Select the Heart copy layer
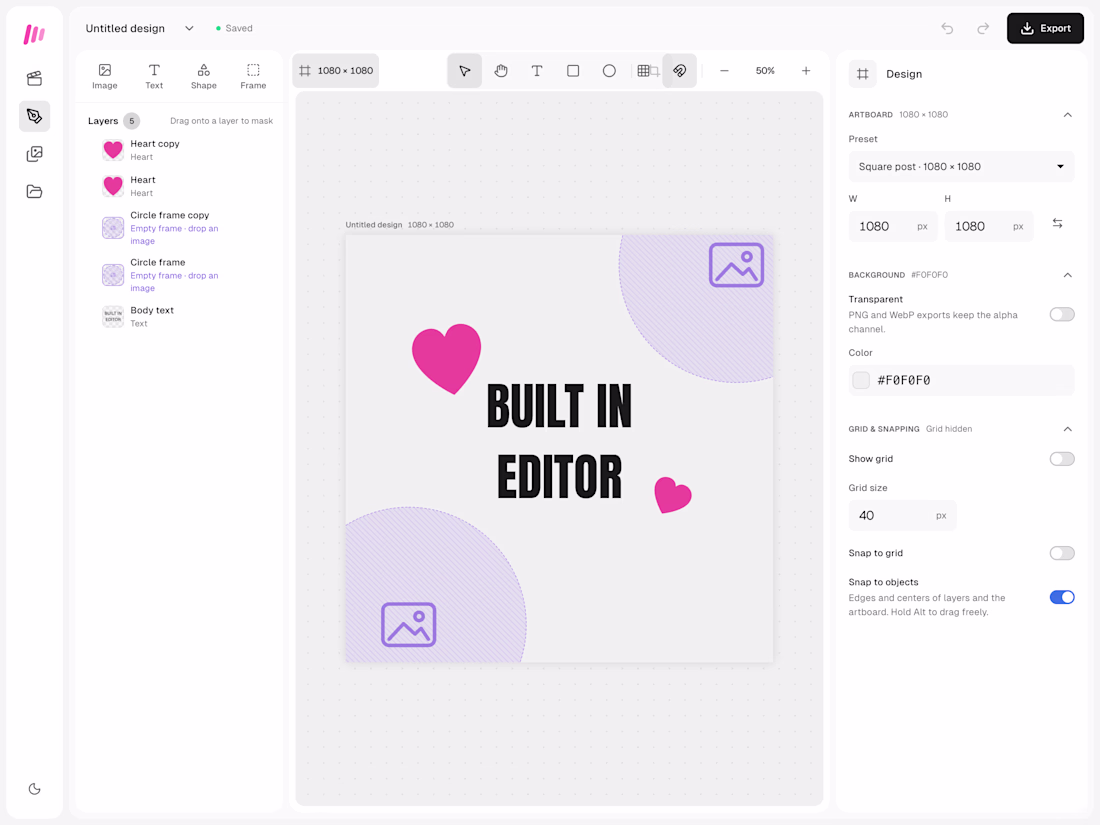Screen dimensions: 1100x825 [x=180, y=150]
